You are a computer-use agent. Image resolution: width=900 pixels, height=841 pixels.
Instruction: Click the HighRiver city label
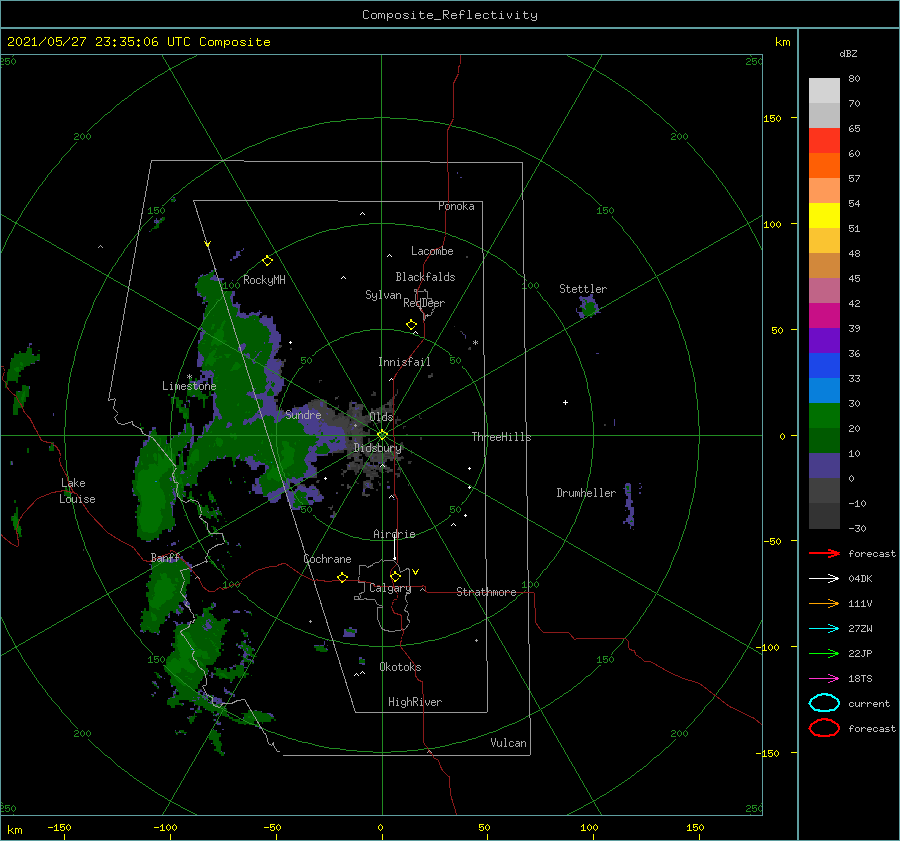pyautogui.click(x=415, y=702)
